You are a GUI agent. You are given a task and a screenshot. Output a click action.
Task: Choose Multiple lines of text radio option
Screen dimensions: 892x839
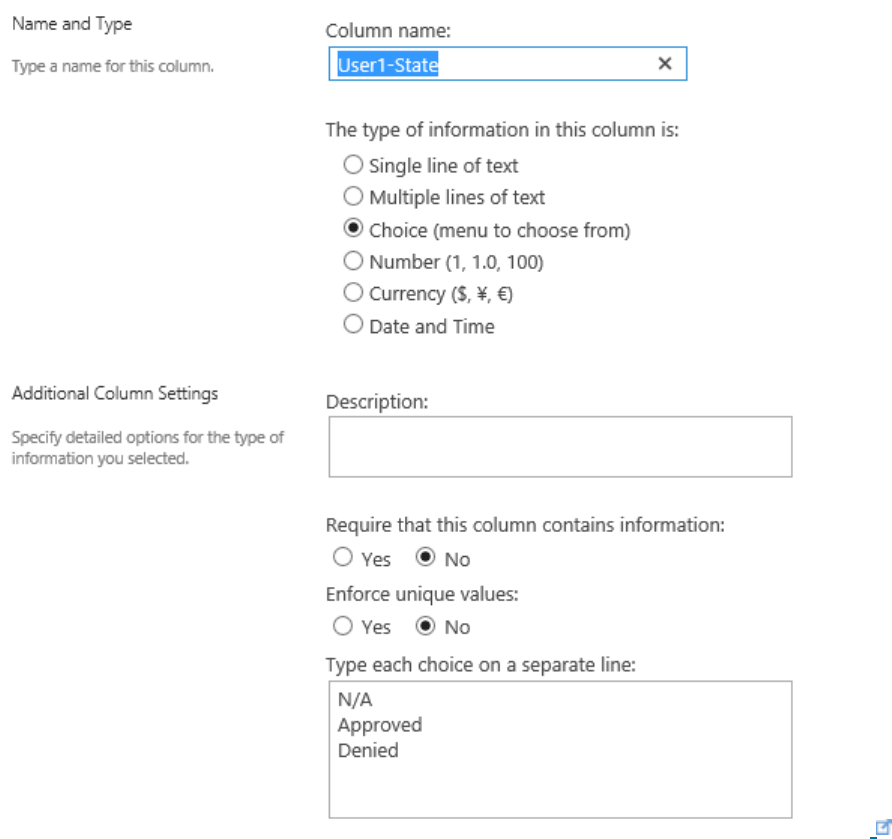point(351,197)
